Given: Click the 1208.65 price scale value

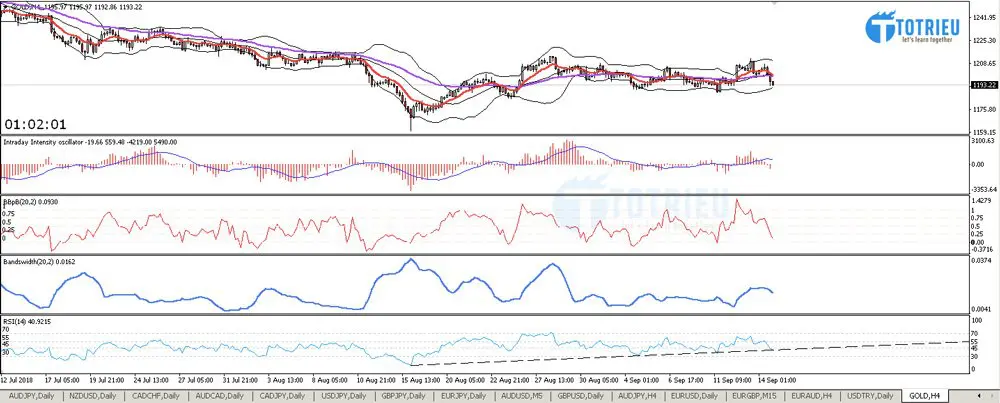Looking at the screenshot, I should [x=983, y=64].
